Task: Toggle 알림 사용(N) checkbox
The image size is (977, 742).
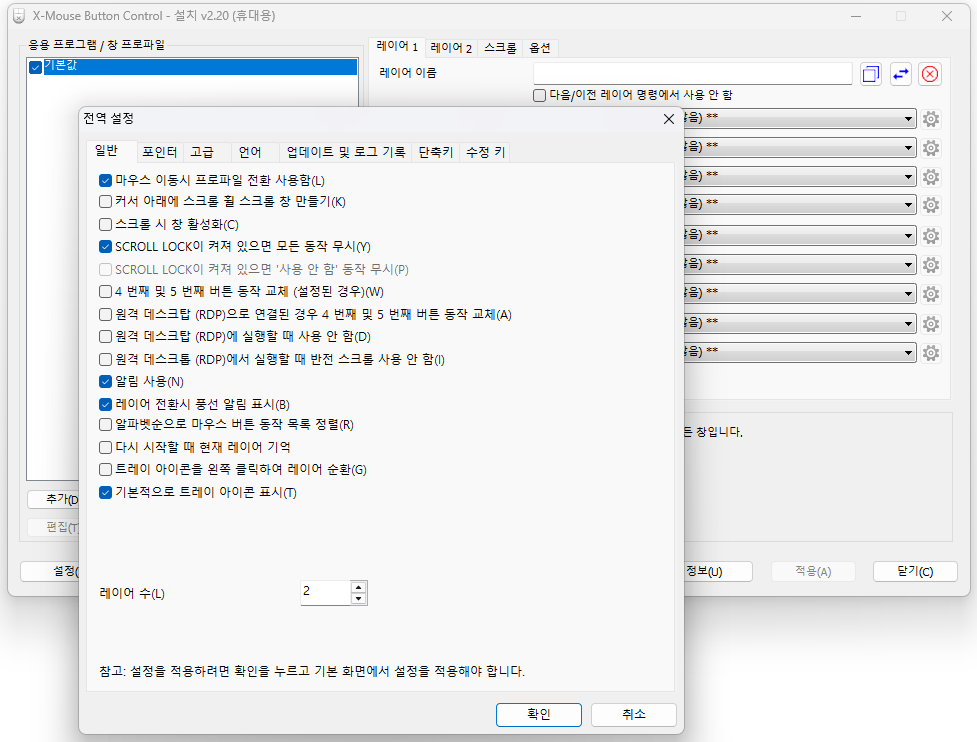Action: click(x=105, y=381)
